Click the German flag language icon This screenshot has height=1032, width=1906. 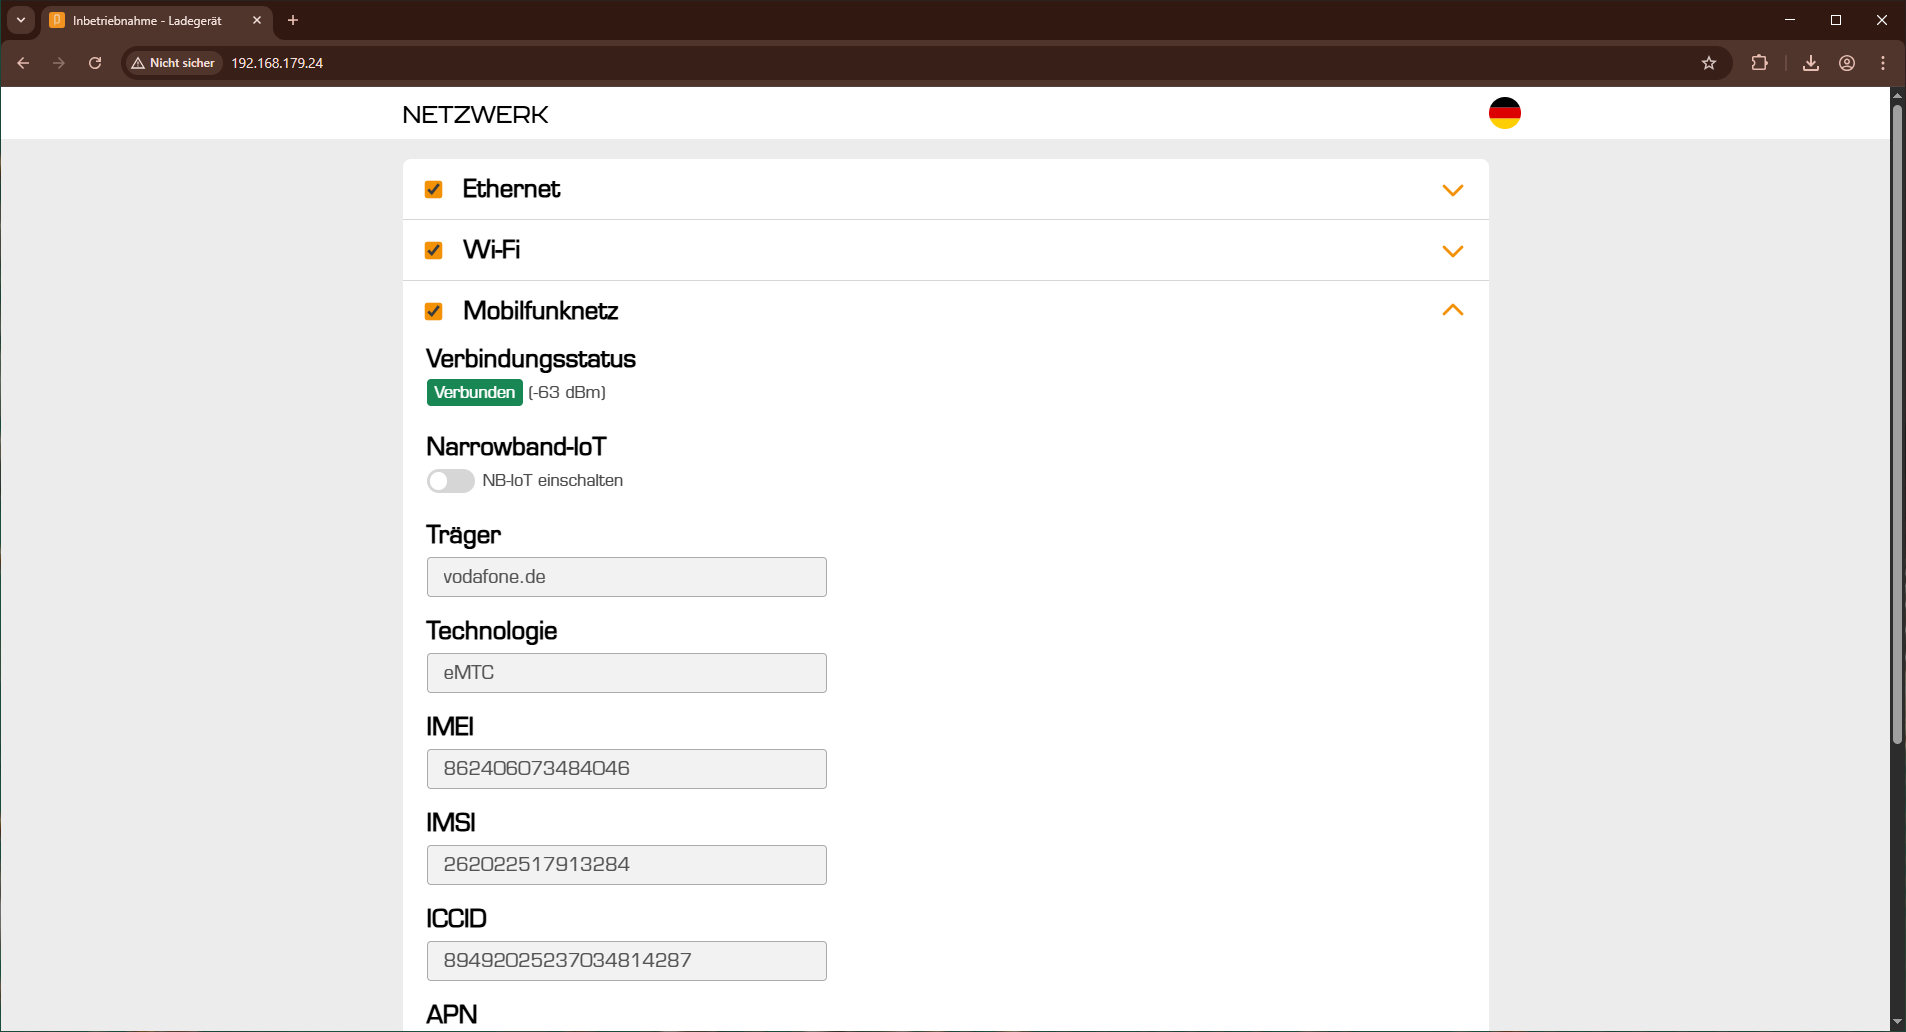(x=1504, y=113)
